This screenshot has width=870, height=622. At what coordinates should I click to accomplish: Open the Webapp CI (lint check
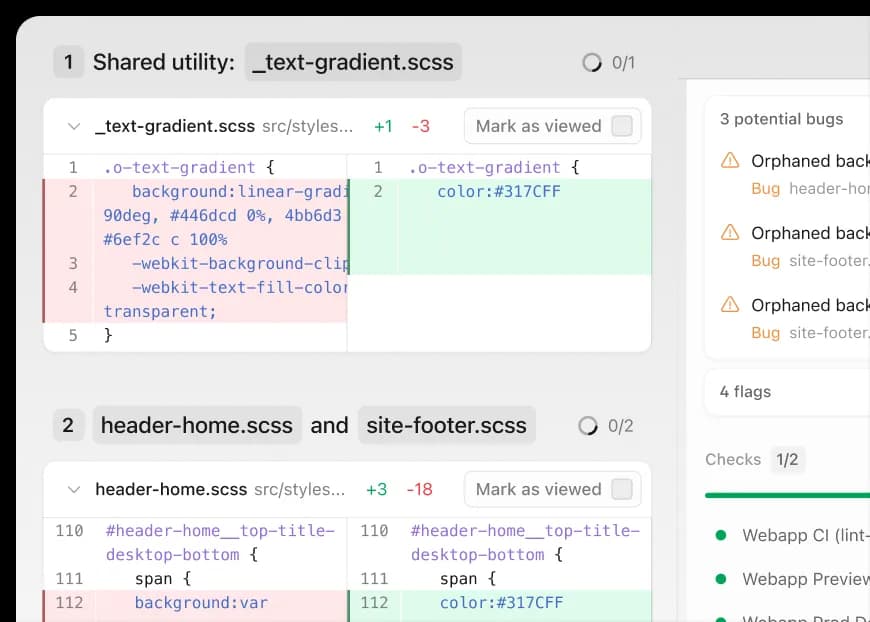pyautogui.click(x=806, y=535)
